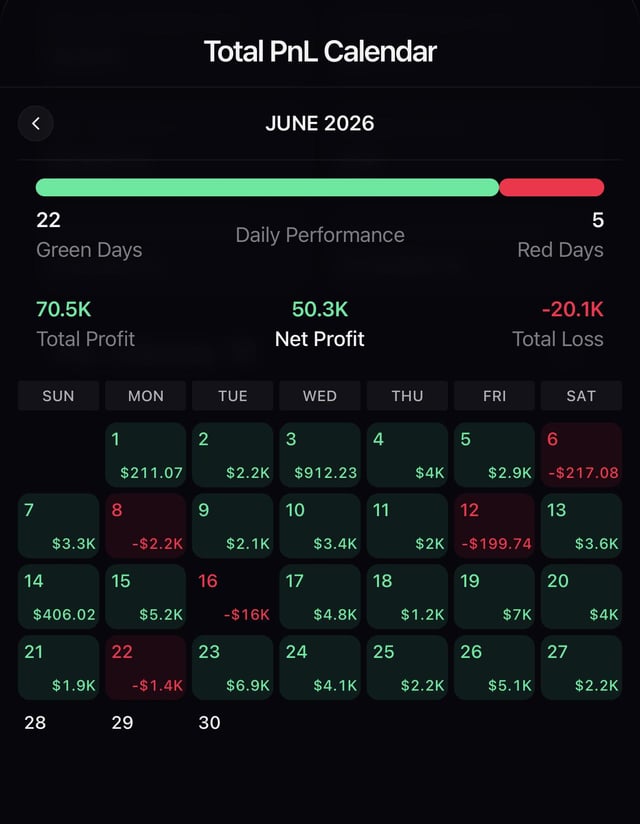Image resolution: width=640 pixels, height=824 pixels.
Task: Click the TUE column header
Action: (x=233, y=396)
